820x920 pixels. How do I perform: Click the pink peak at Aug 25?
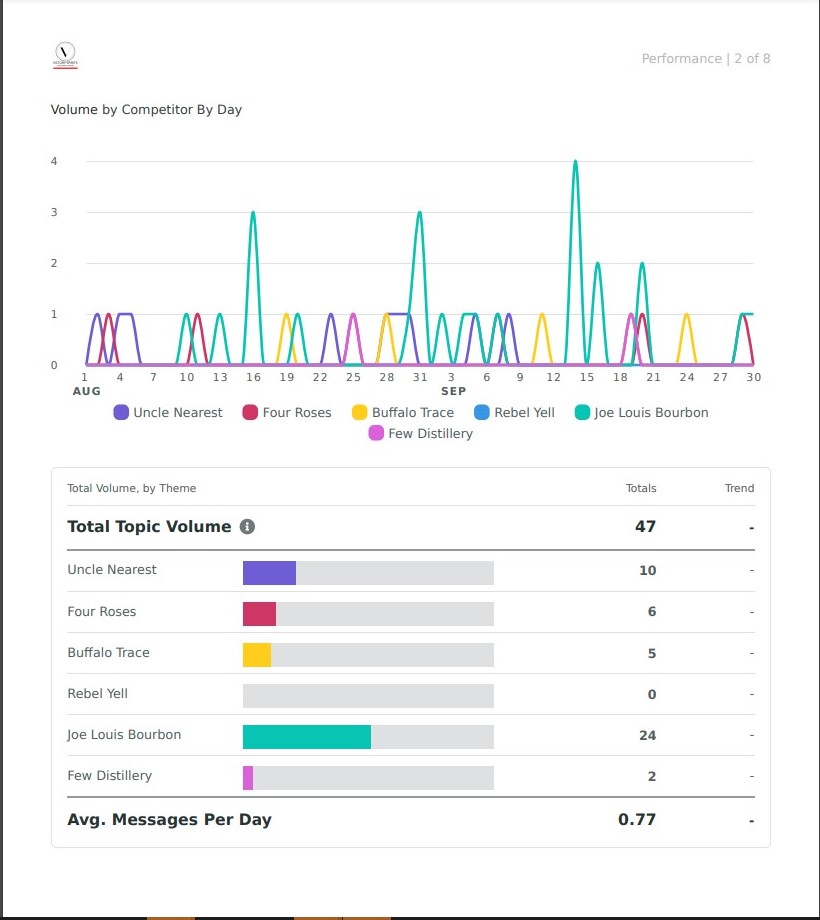pos(353,316)
